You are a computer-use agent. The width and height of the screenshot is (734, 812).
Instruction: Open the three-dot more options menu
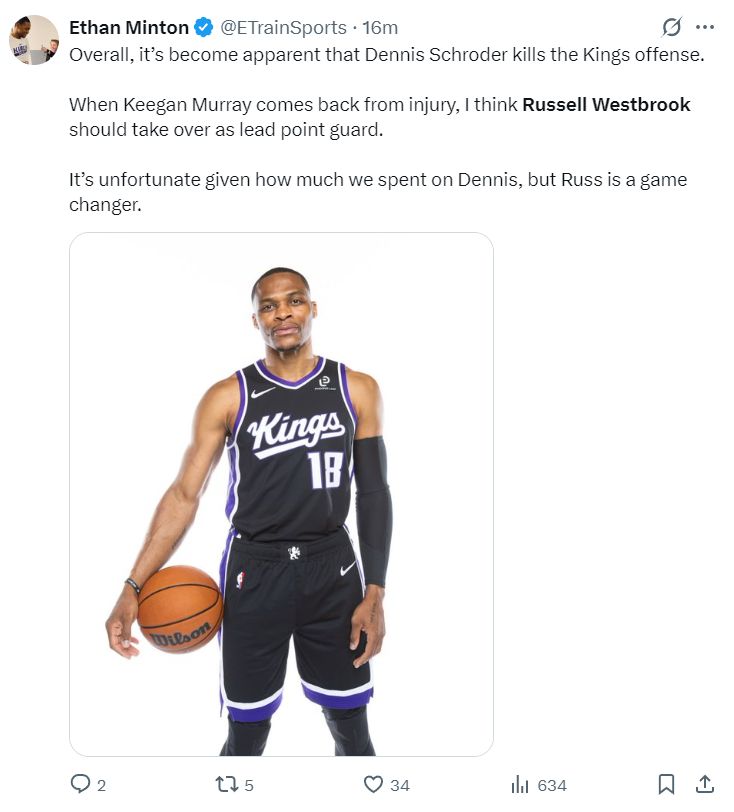click(x=705, y=27)
